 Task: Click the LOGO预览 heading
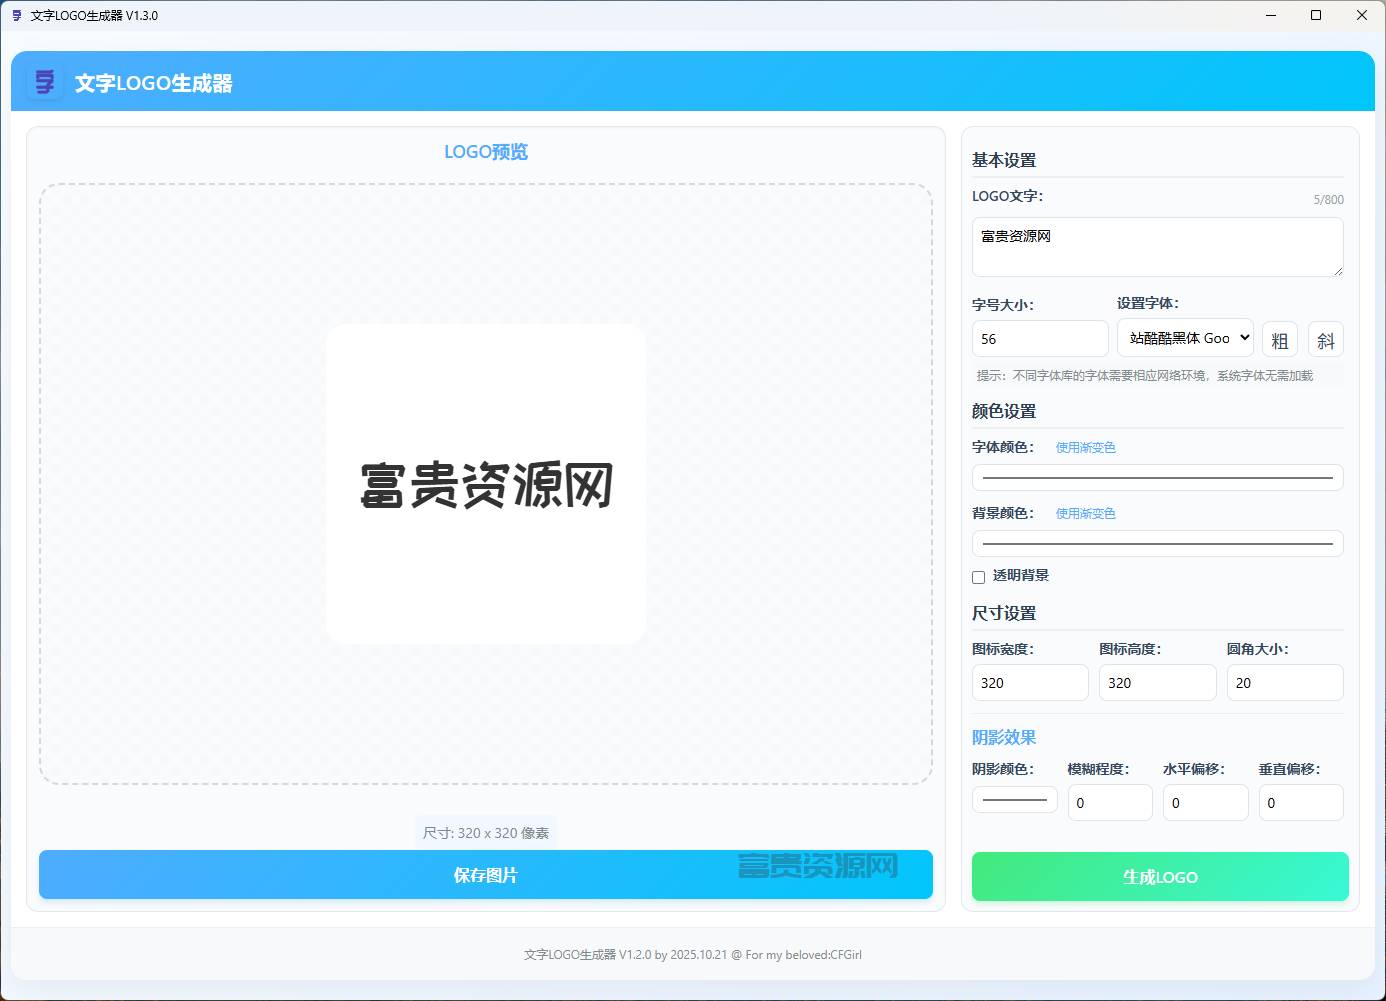(x=486, y=152)
